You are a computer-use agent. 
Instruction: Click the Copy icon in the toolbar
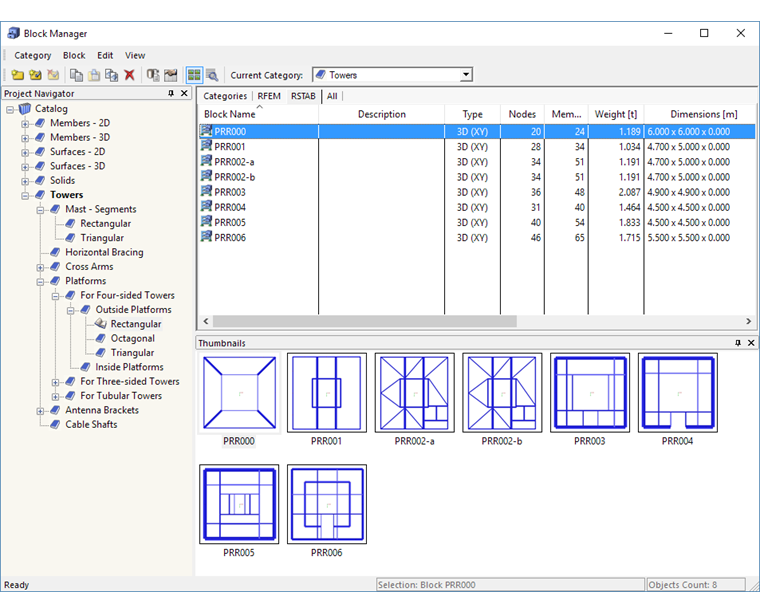tap(76, 75)
